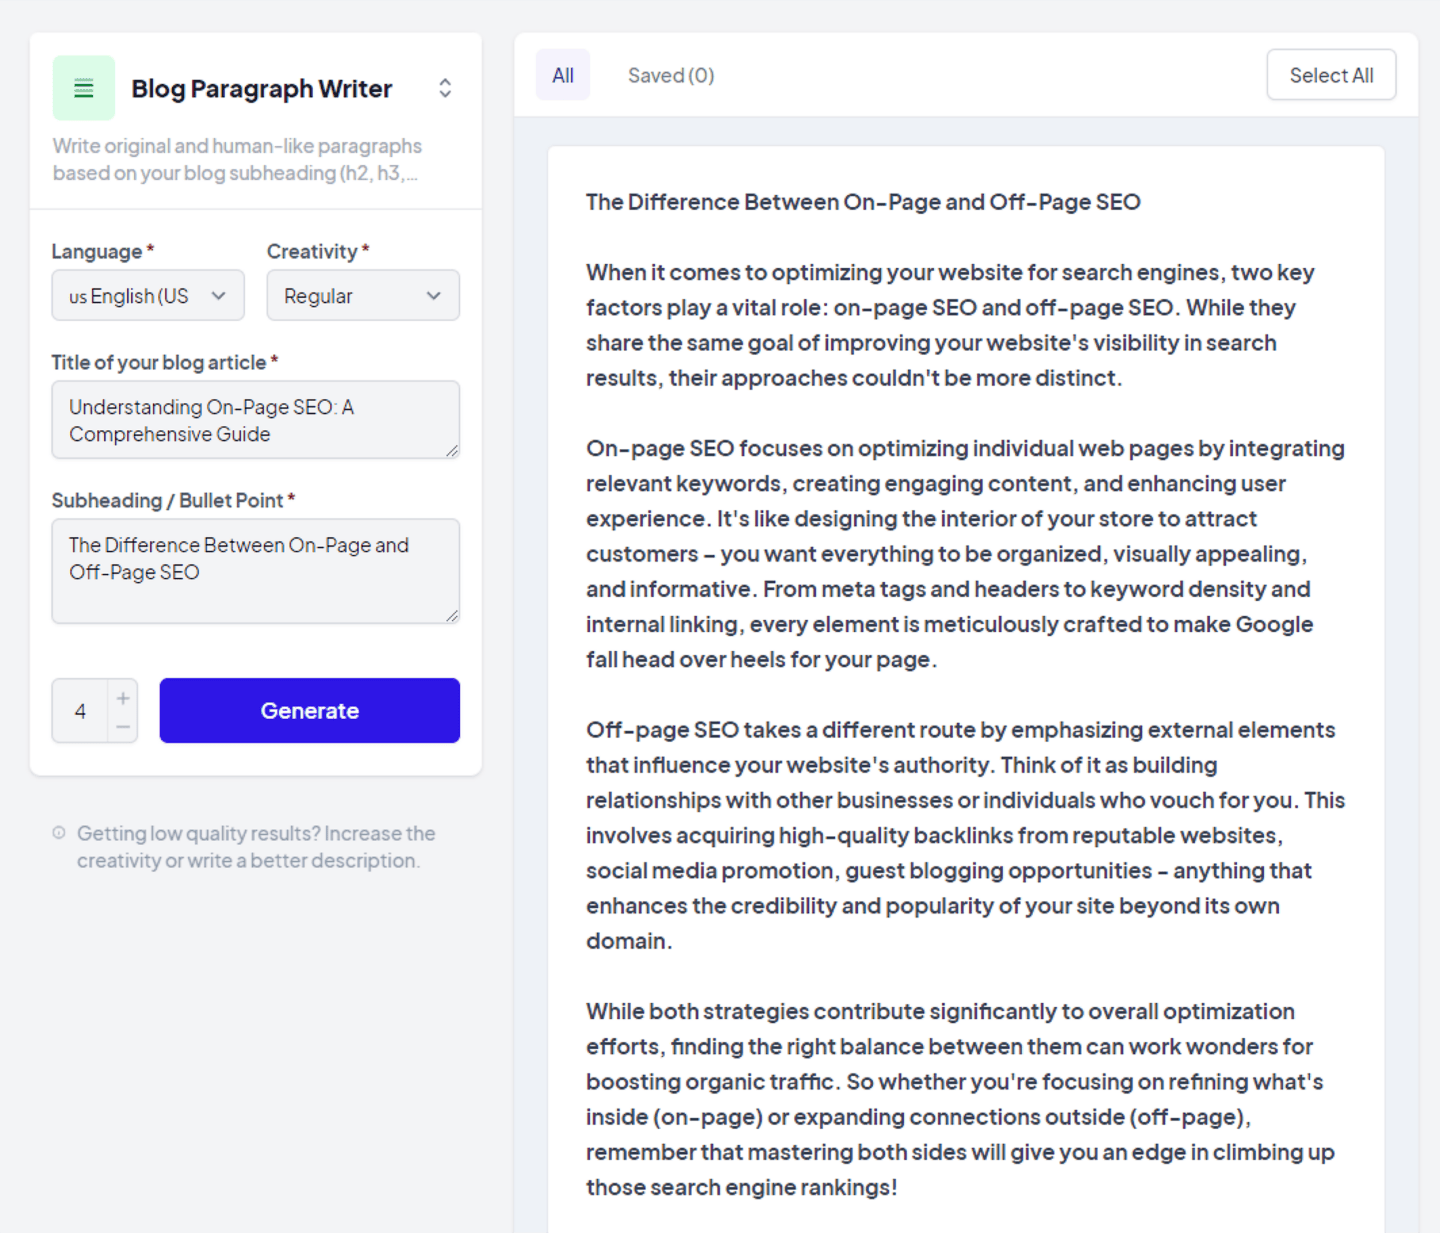
Task: Switch to the Saved (0) tab
Action: pyautogui.click(x=671, y=75)
